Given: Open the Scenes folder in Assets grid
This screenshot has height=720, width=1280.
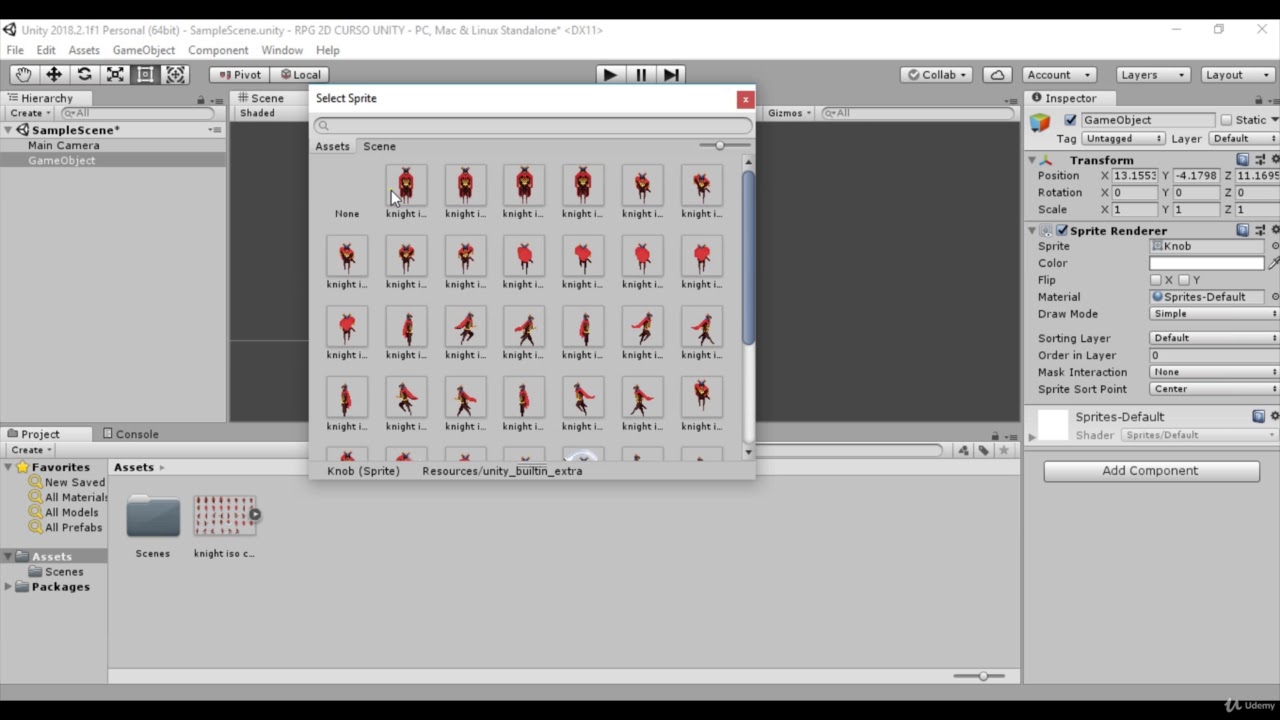Looking at the screenshot, I should (x=153, y=516).
